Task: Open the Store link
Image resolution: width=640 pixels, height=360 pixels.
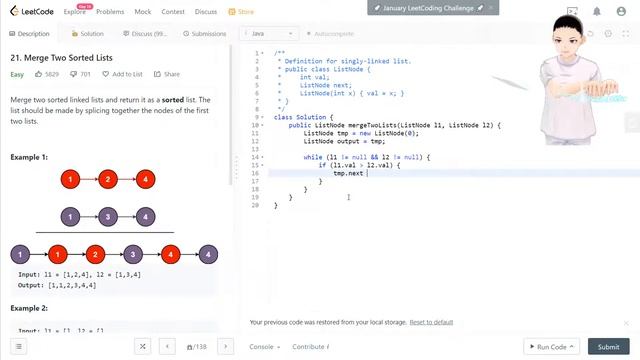Action: pyautogui.click(x=241, y=12)
